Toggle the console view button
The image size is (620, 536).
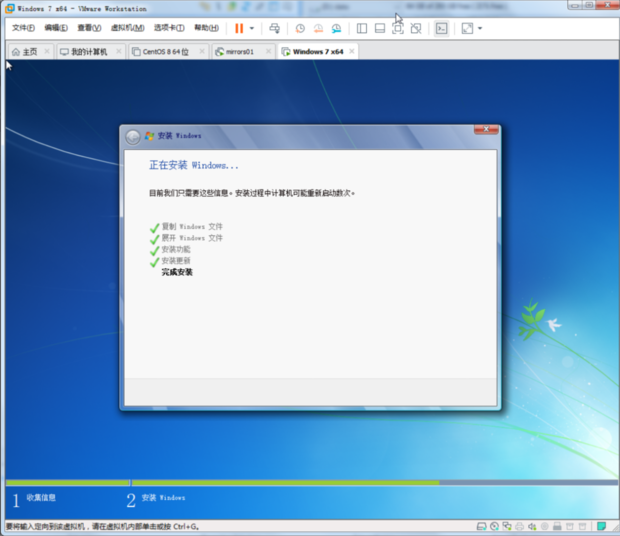441,28
